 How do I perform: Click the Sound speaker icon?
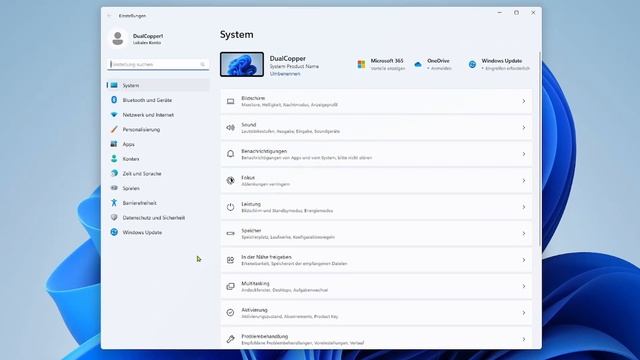coord(231,128)
